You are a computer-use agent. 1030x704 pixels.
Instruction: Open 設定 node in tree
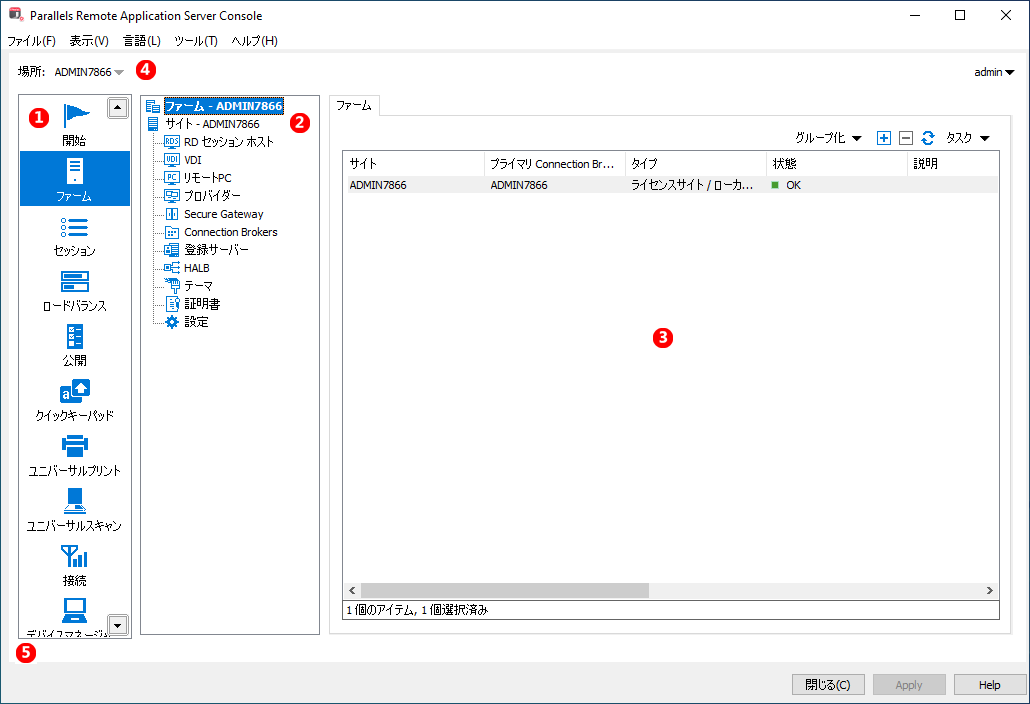[196, 322]
